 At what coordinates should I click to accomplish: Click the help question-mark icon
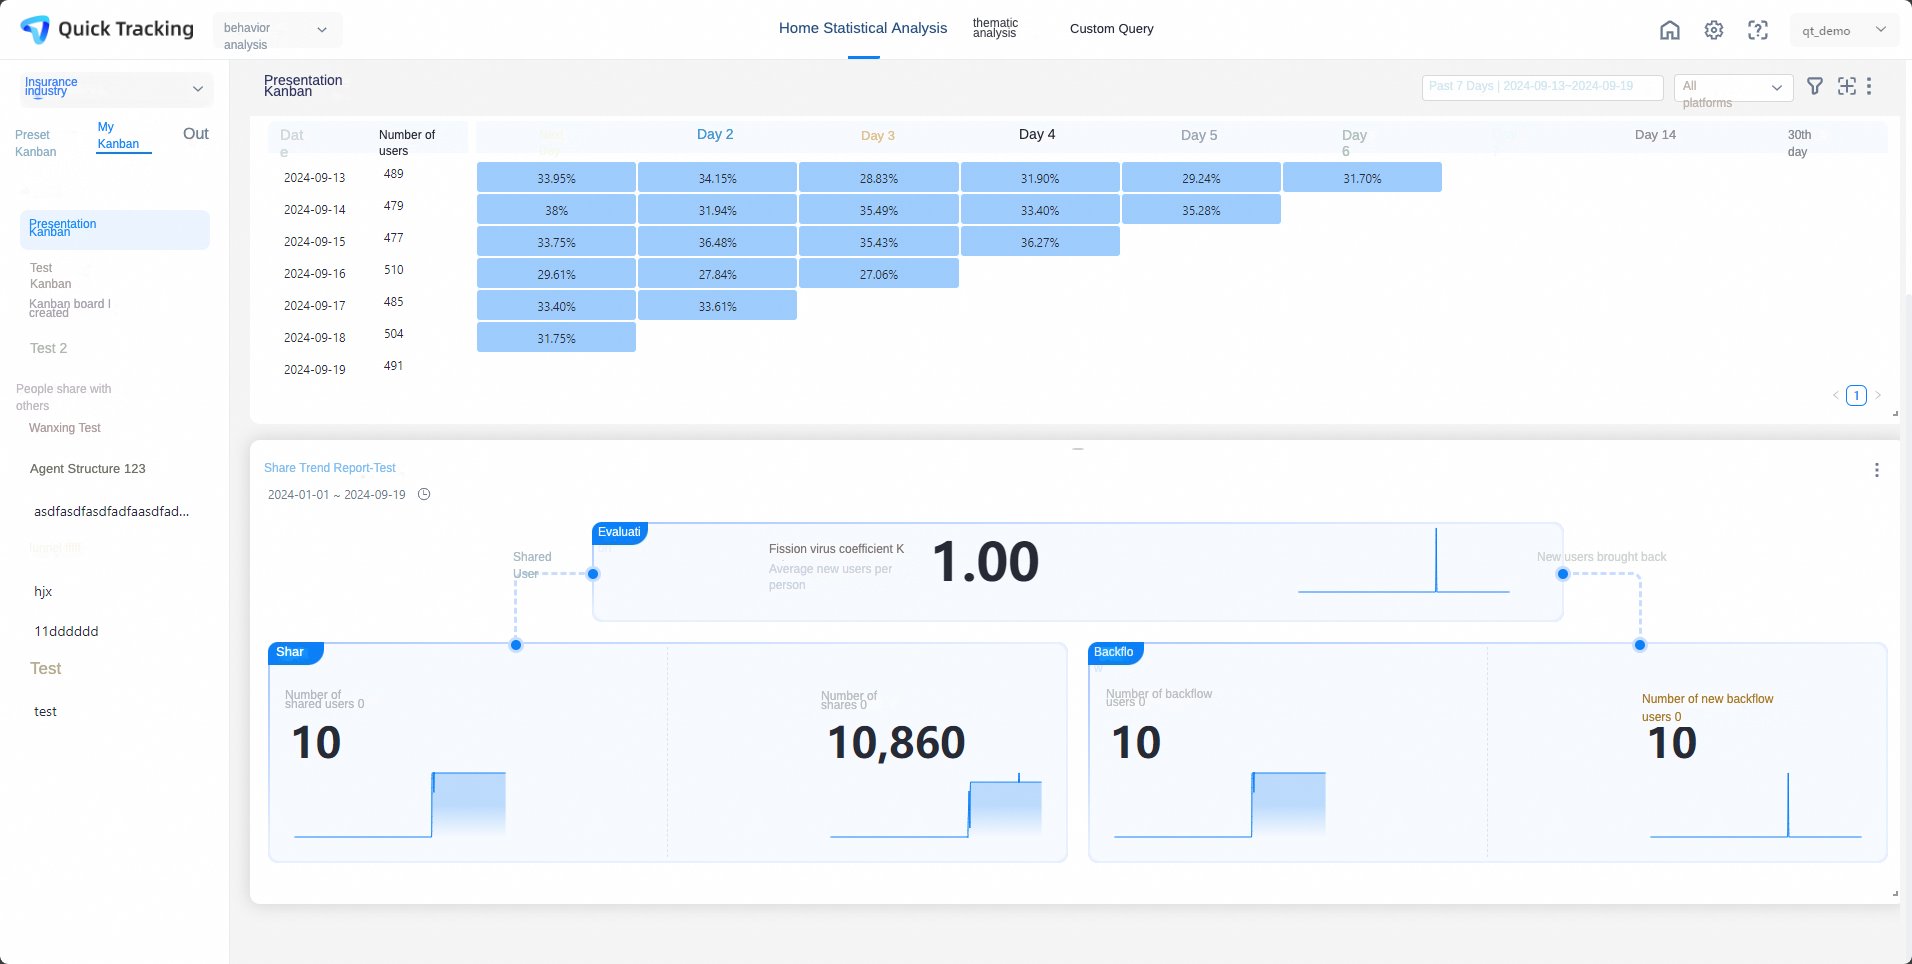click(x=1758, y=30)
